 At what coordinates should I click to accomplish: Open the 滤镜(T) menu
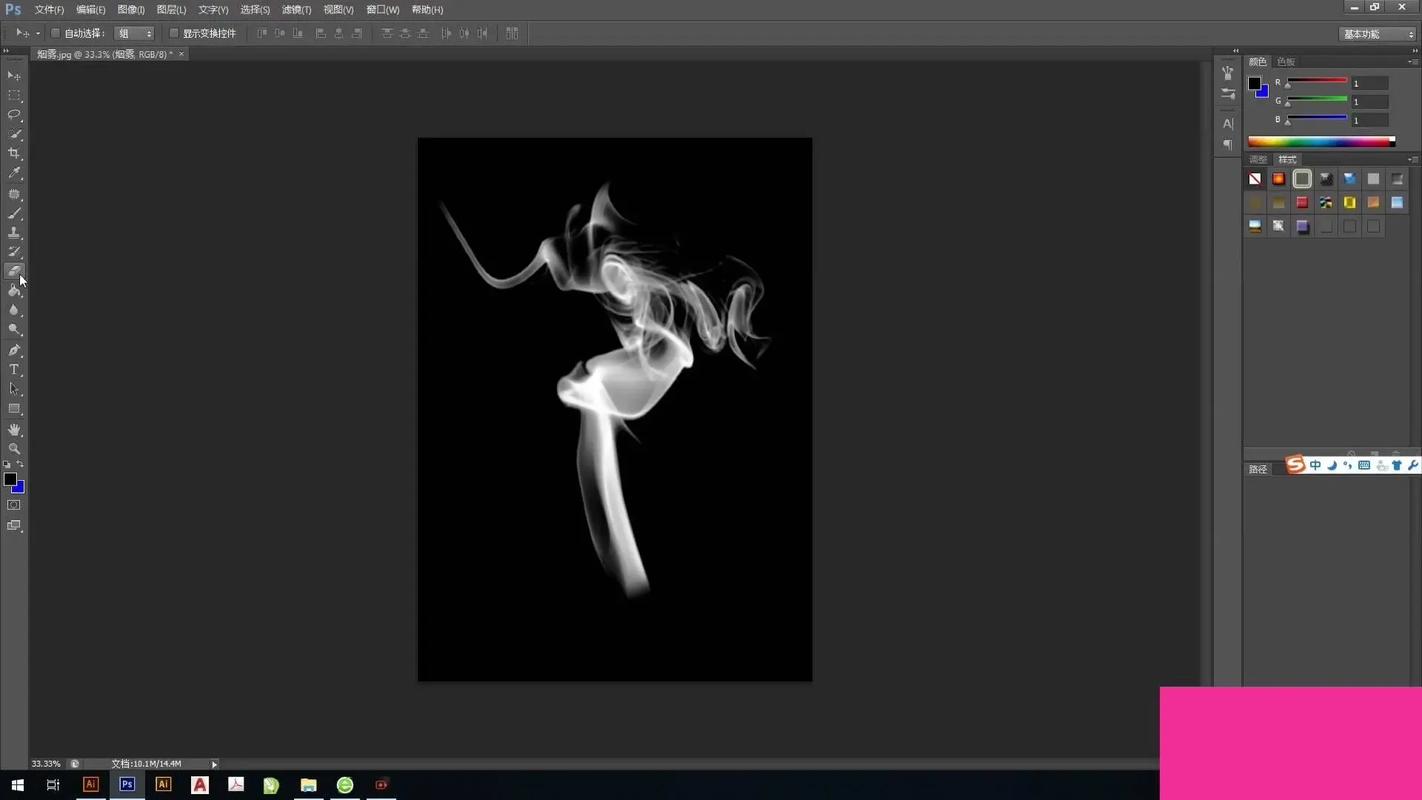coord(297,10)
